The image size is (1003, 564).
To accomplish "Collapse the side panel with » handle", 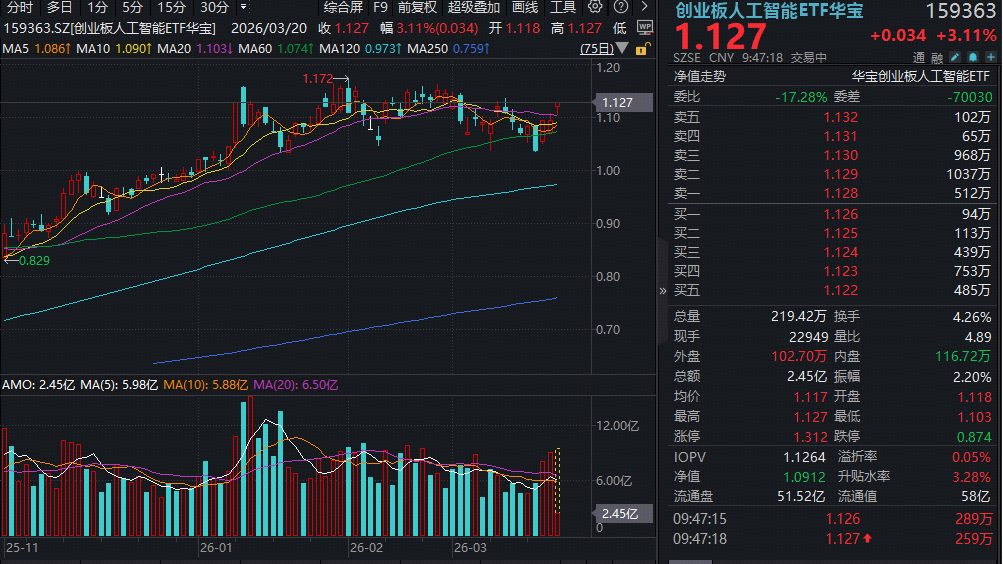I will click(661, 291).
